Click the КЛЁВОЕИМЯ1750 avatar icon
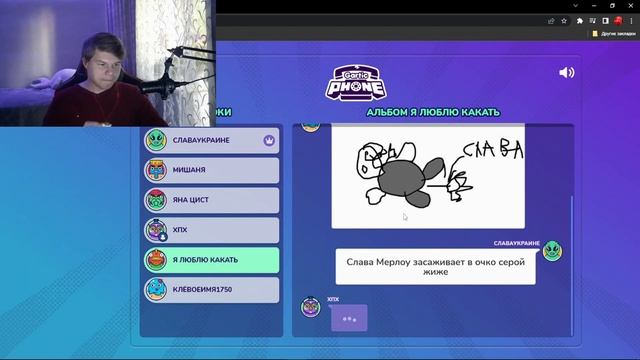This screenshot has height=360, width=640. (x=156, y=289)
